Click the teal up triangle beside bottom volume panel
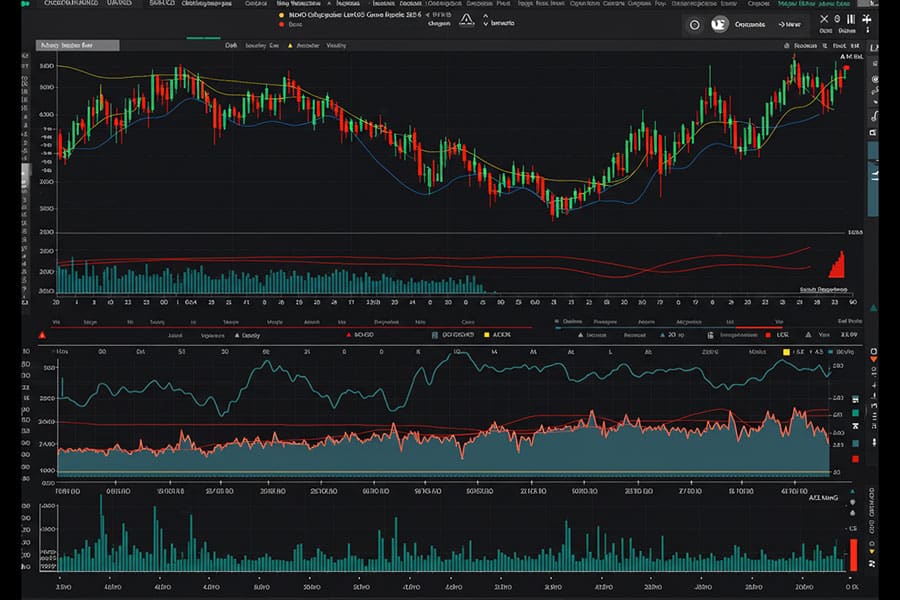The height and width of the screenshot is (600, 900). click(852, 492)
